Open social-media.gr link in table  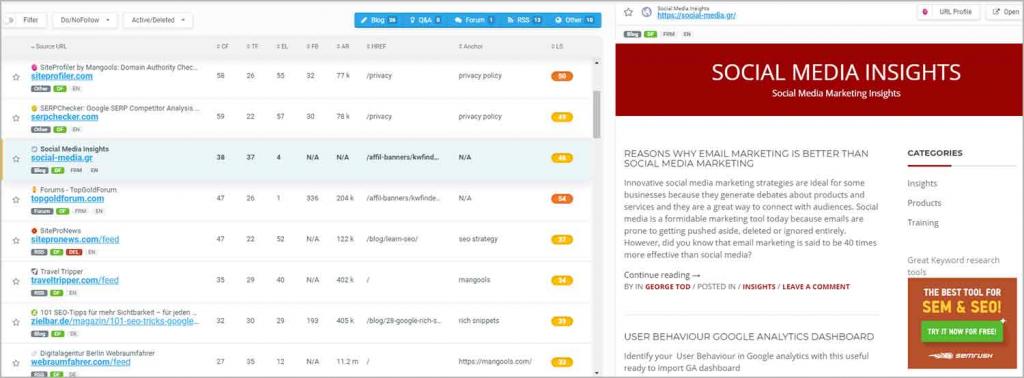coord(61,157)
